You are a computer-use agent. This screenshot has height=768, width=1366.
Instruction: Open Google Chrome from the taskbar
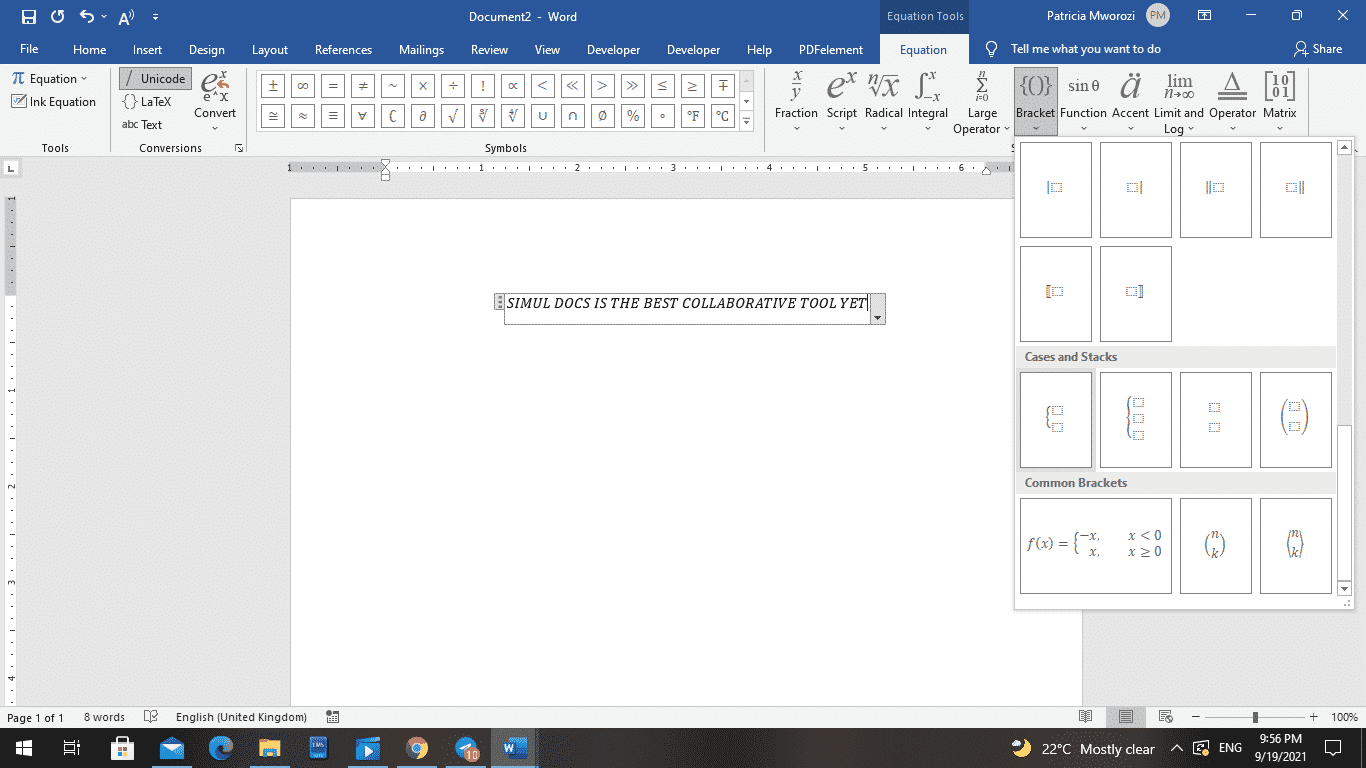click(417, 748)
